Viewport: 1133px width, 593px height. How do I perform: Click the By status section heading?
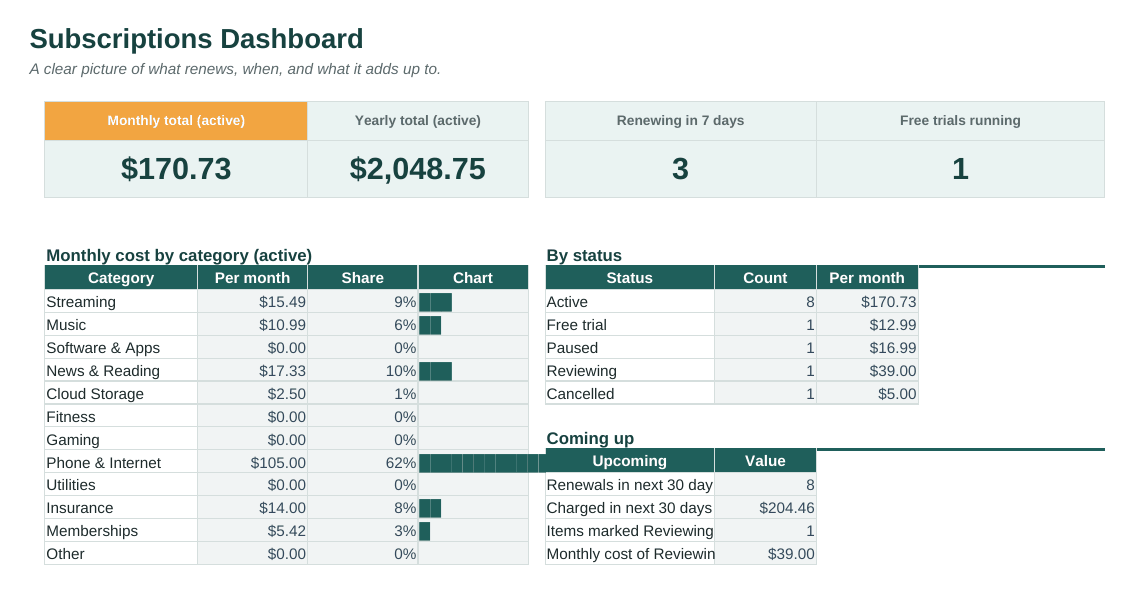(584, 256)
